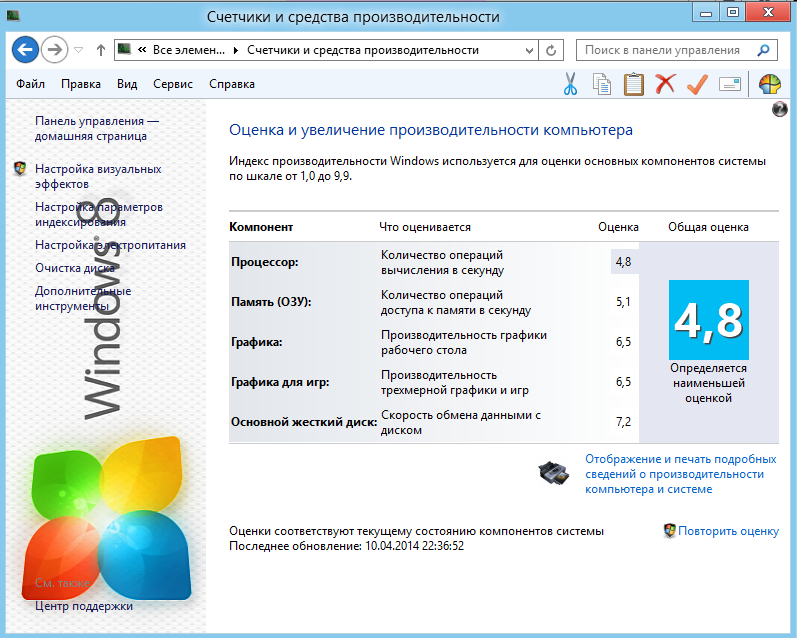Image resolution: width=797 pixels, height=638 pixels.
Task: Click the Последнее обновление date text
Action: (347, 546)
